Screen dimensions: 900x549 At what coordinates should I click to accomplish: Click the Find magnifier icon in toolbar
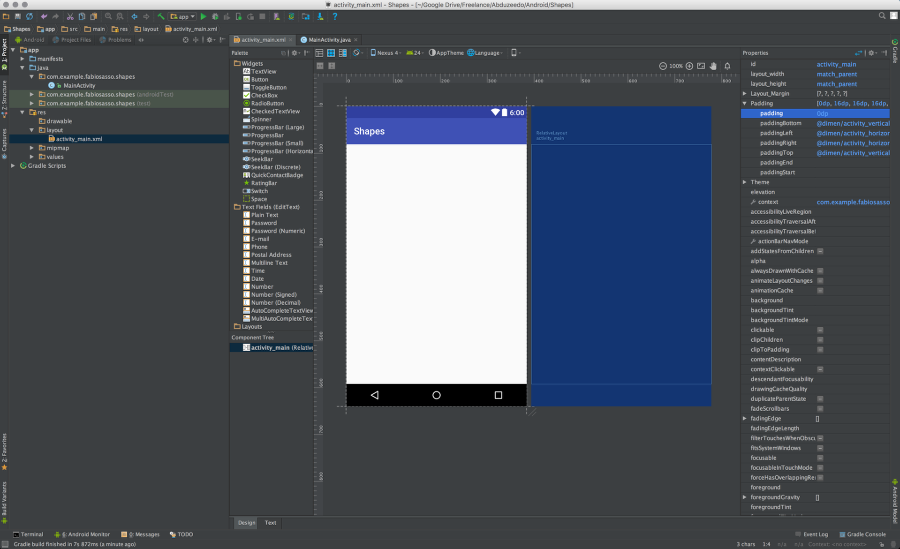click(x=108, y=17)
